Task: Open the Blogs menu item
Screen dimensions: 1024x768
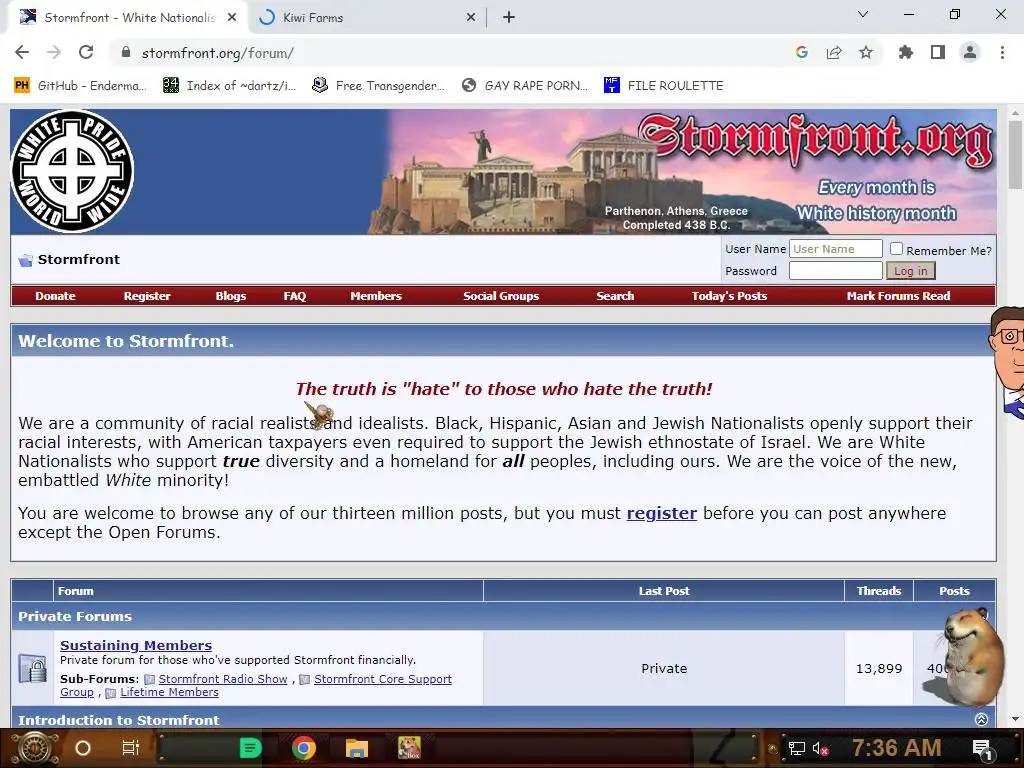Action: pyautogui.click(x=231, y=296)
